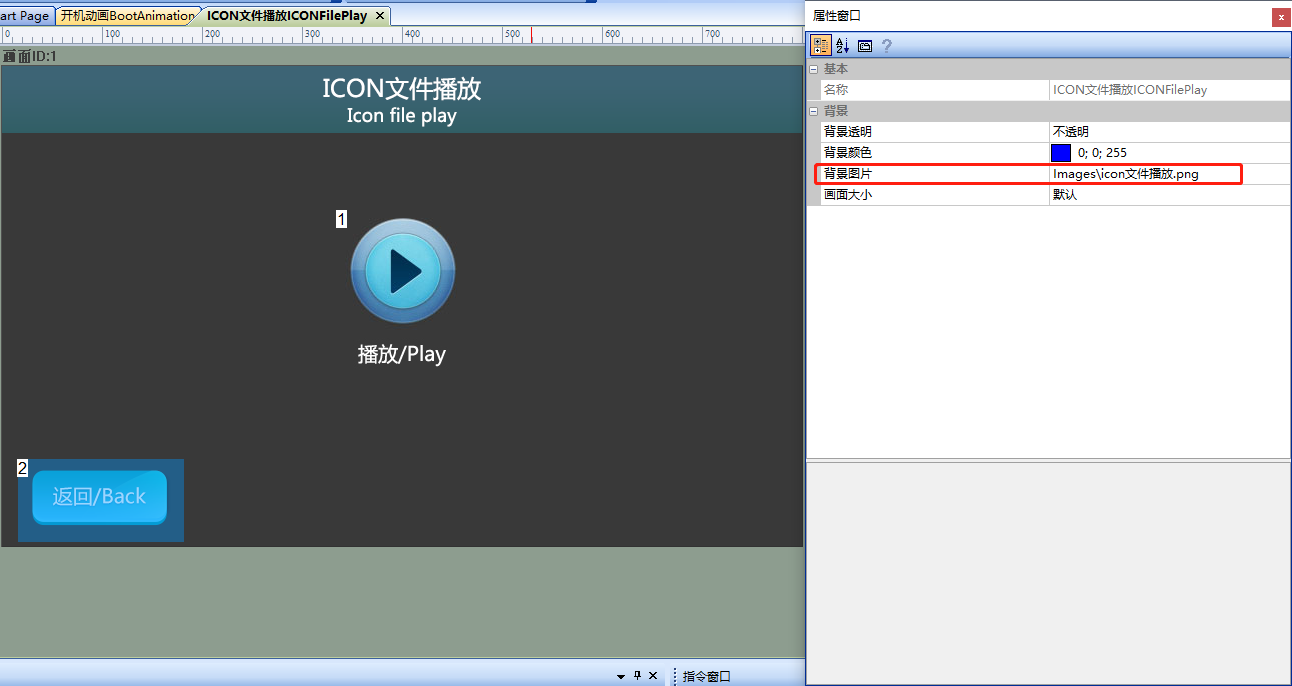Sort properties alphabetically with A-Z icon
This screenshot has width=1292, height=686.
tap(842, 46)
